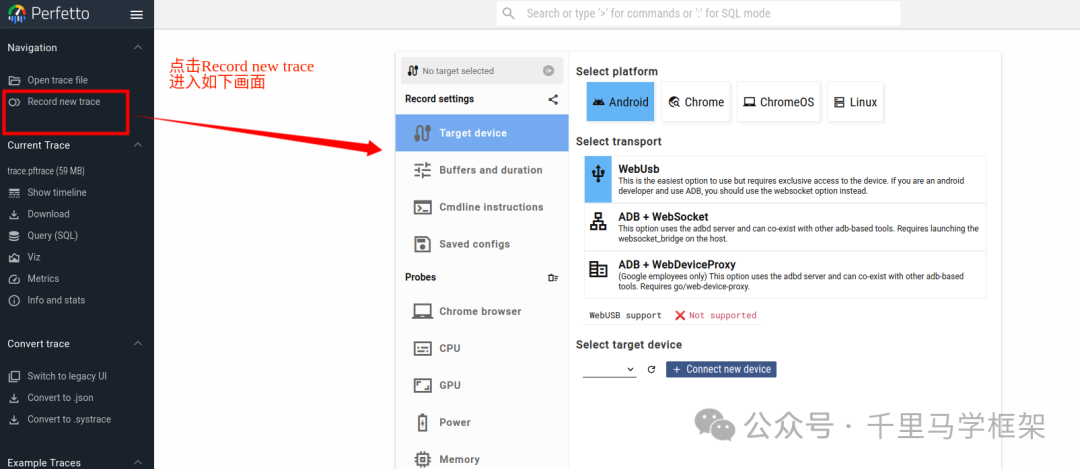Open Buffers and duration settings
The width and height of the screenshot is (1080, 469).
482,170
